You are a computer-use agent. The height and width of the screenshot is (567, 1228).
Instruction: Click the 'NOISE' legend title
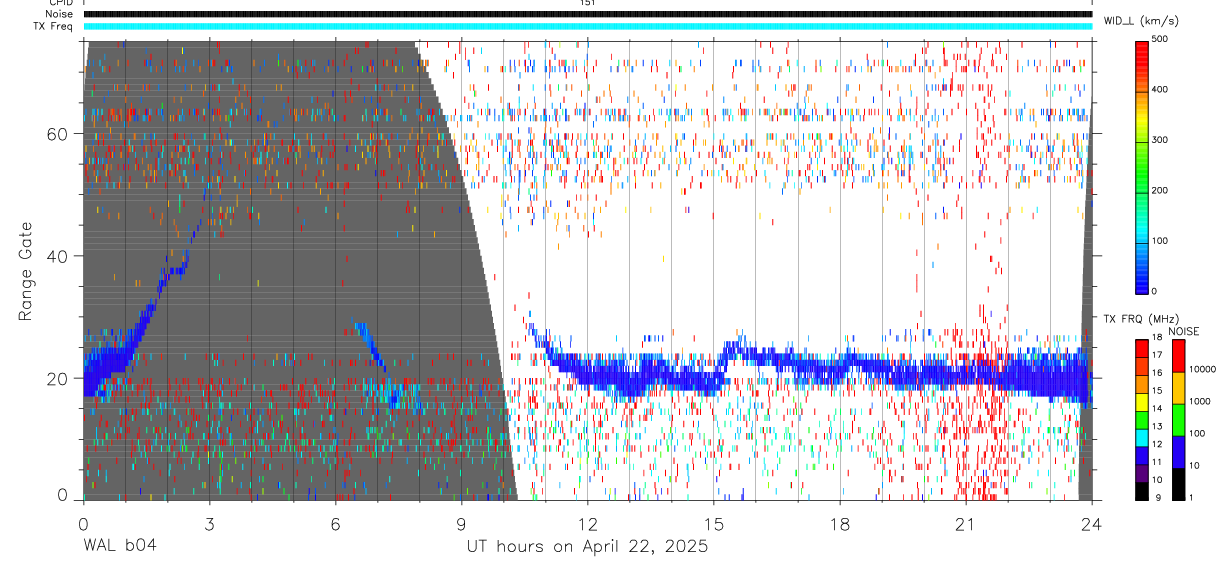pyautogui.click(x=1184, y=331)
